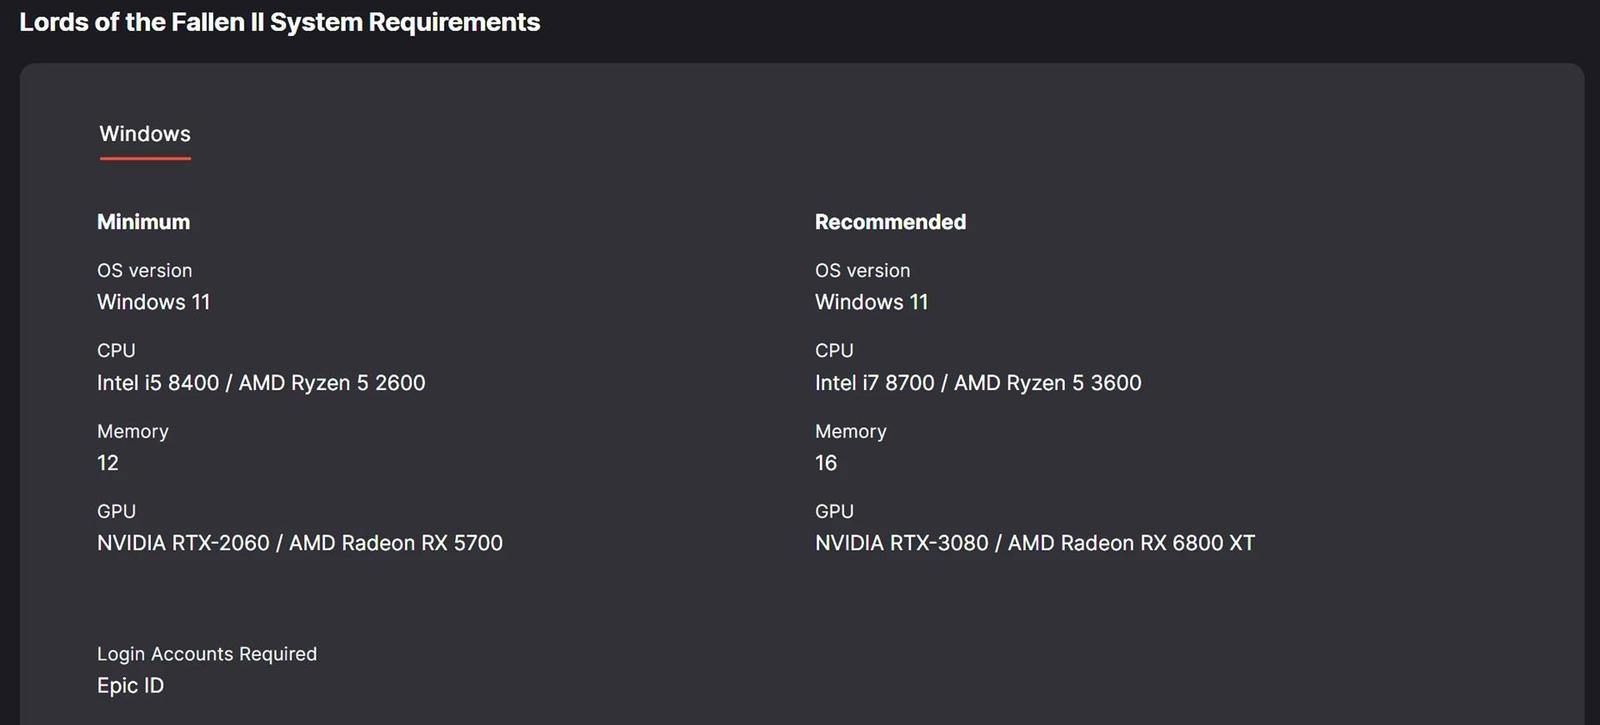Screen dimensions: 1600x725
Task: Click the Memory label in Minimum column
Action: (x=133, y=432)
